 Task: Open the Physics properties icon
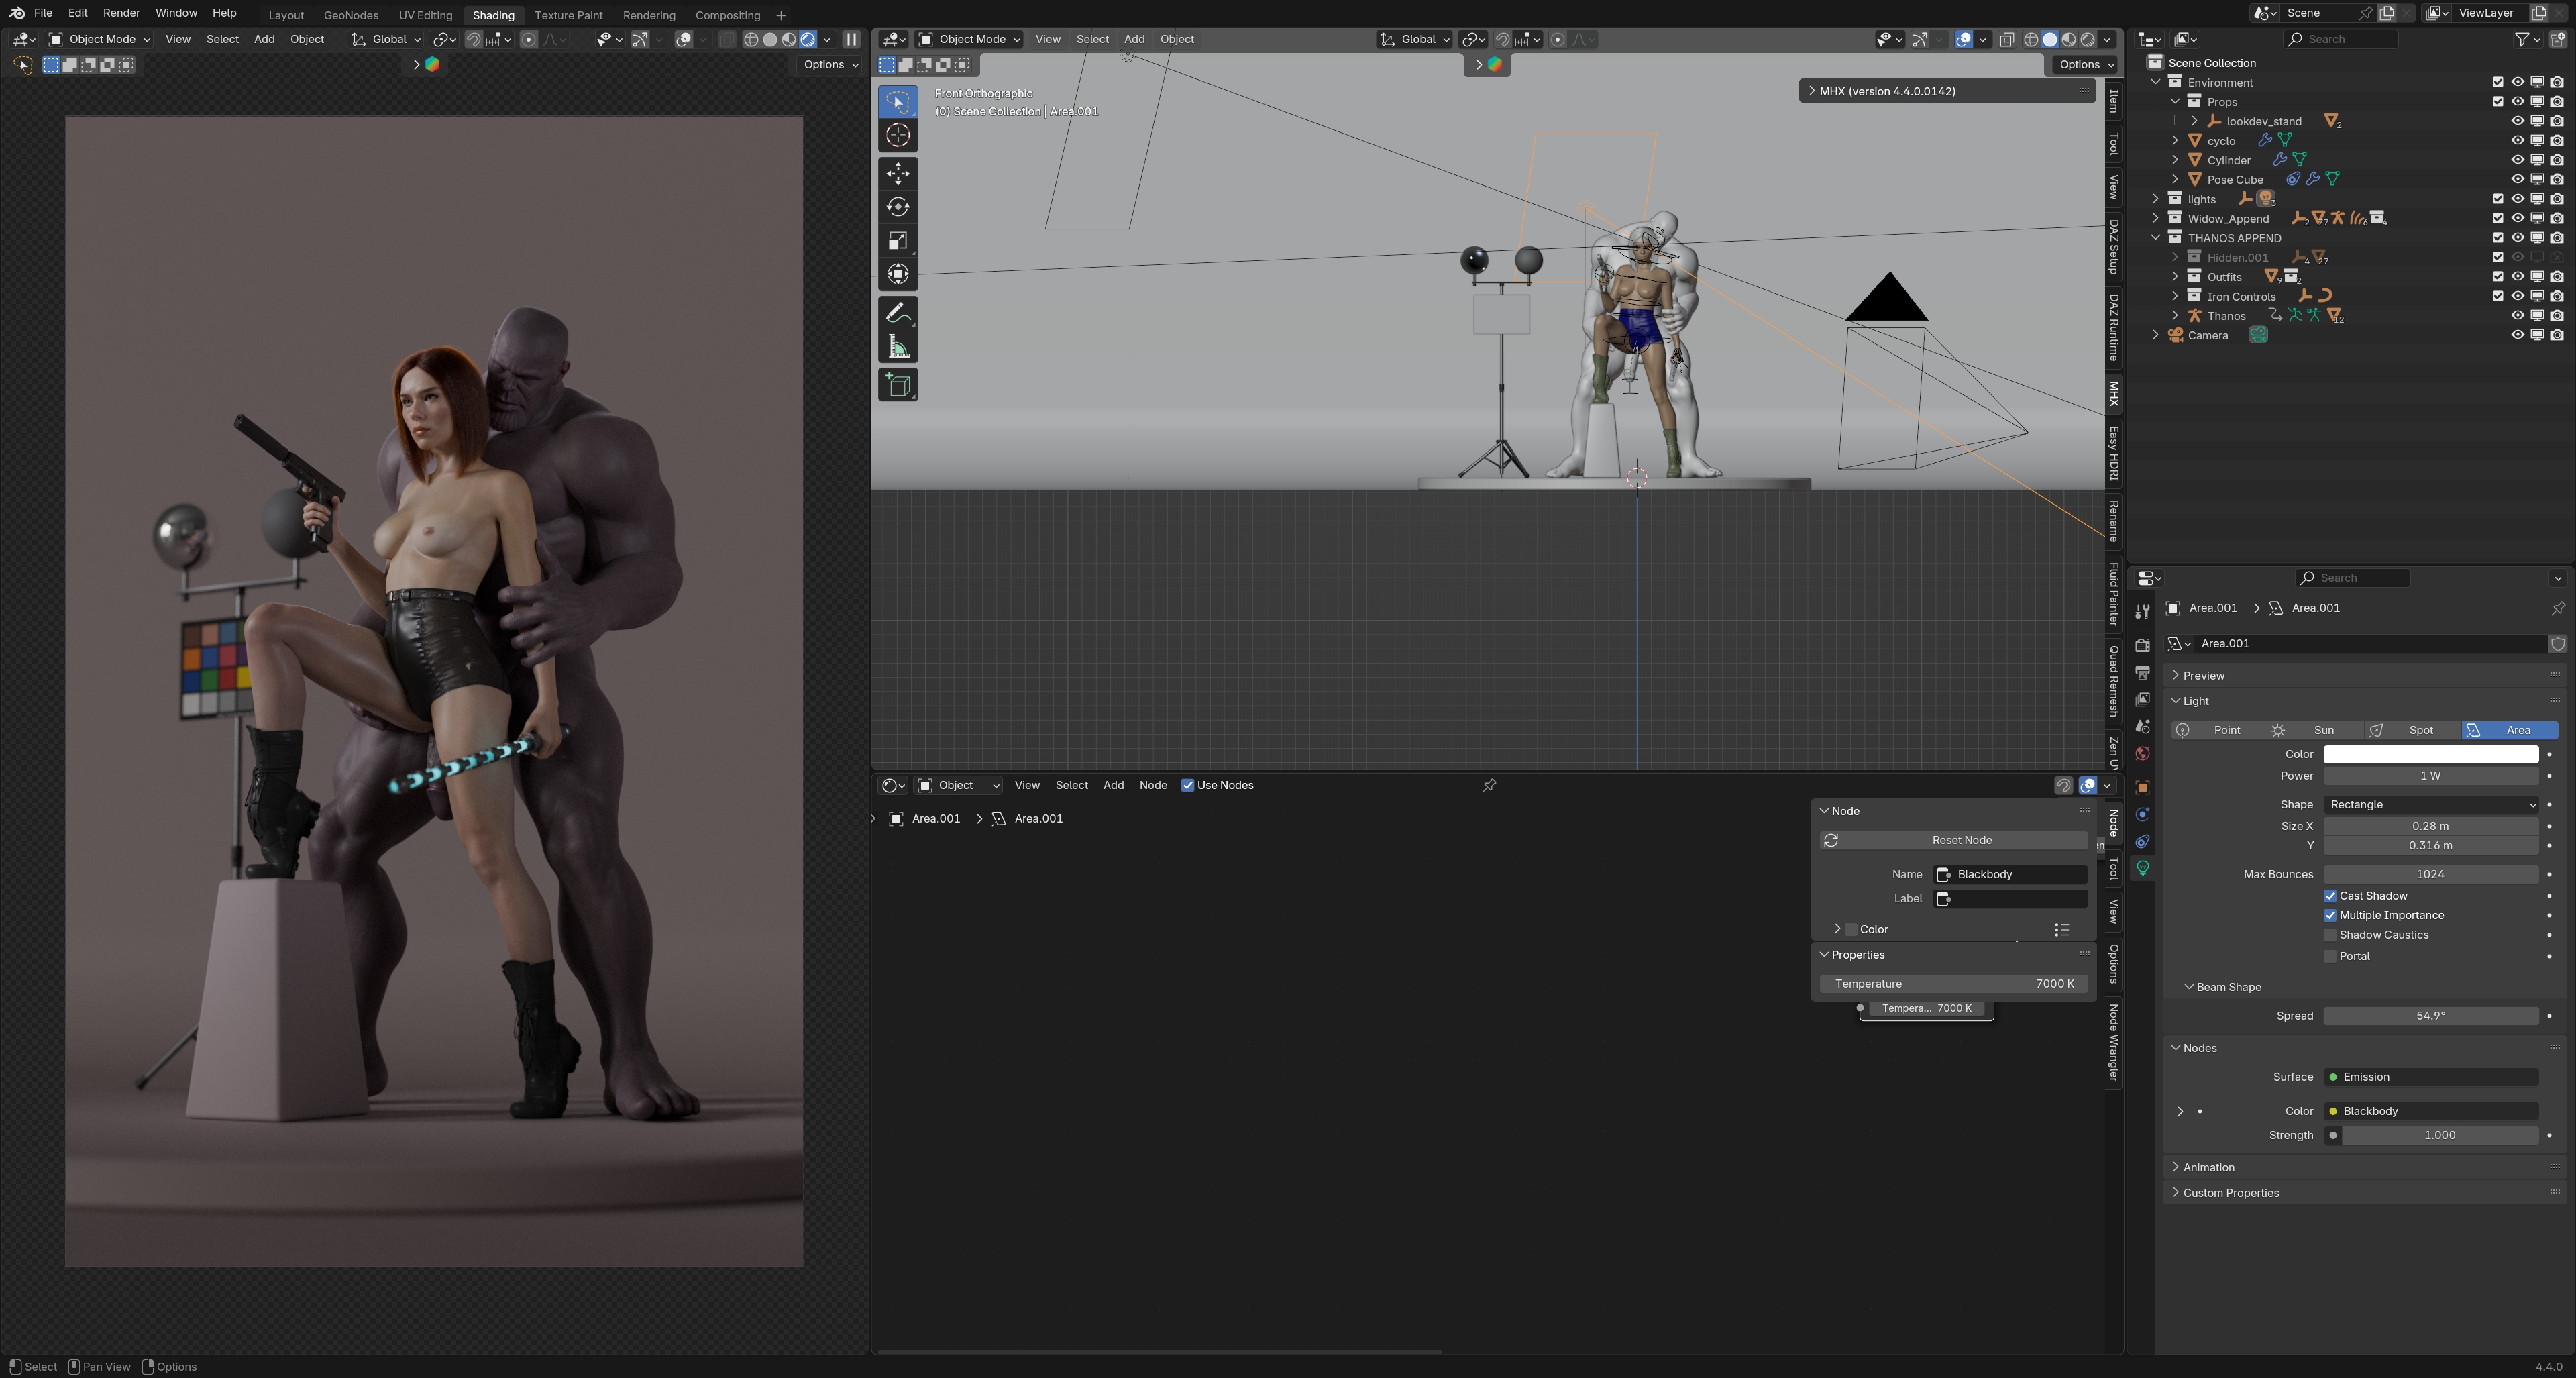(x=2142, y=814)
